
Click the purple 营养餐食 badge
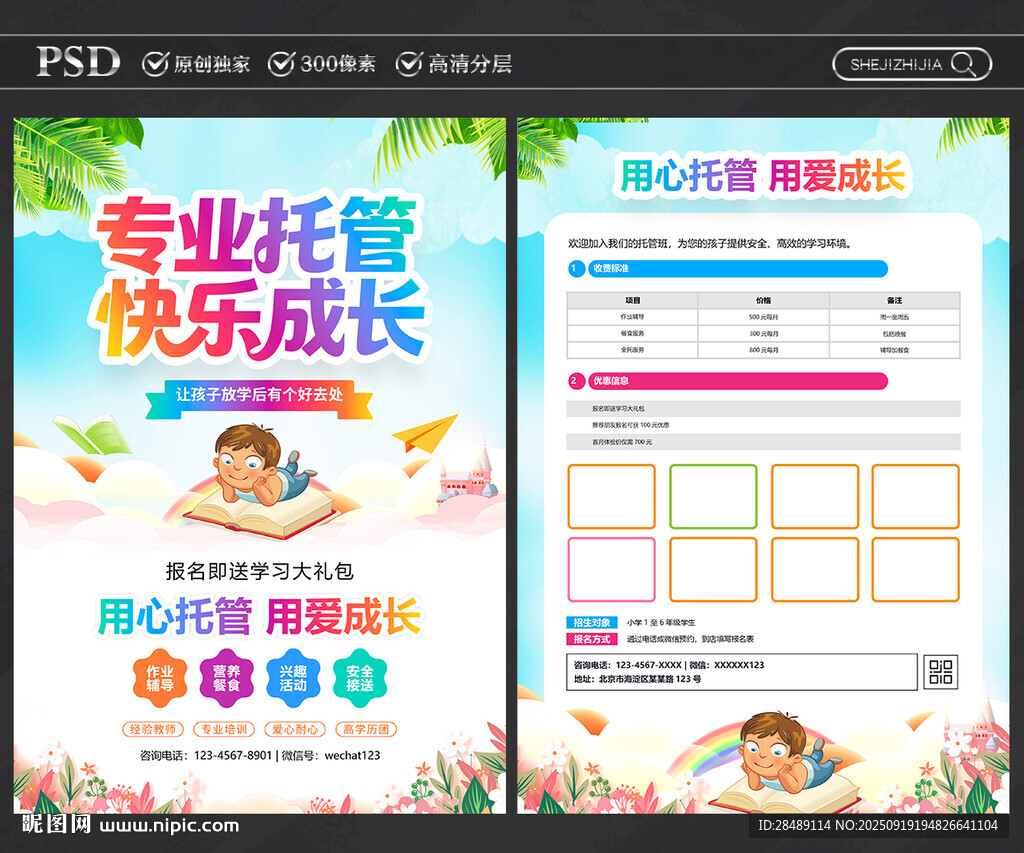tap(227, 678)
